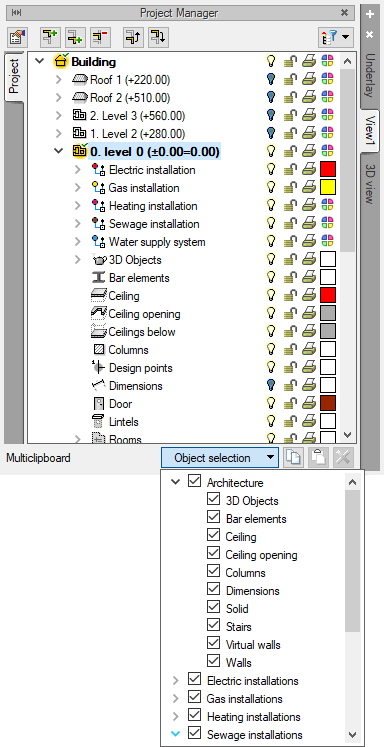The image size is (384, 747).
Task: Expand the Electric installation tree node
Action: click(x=78, y=170)
